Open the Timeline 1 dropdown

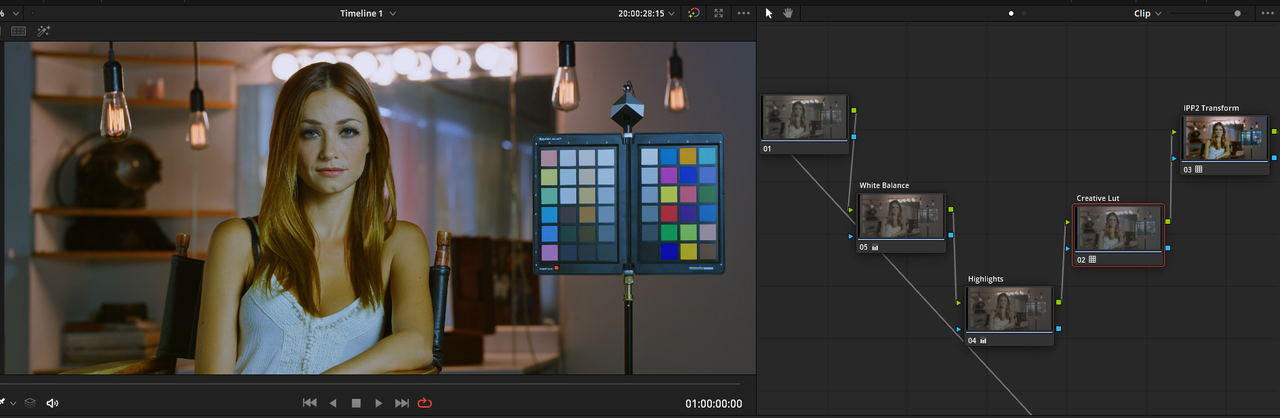click(368, 13)
